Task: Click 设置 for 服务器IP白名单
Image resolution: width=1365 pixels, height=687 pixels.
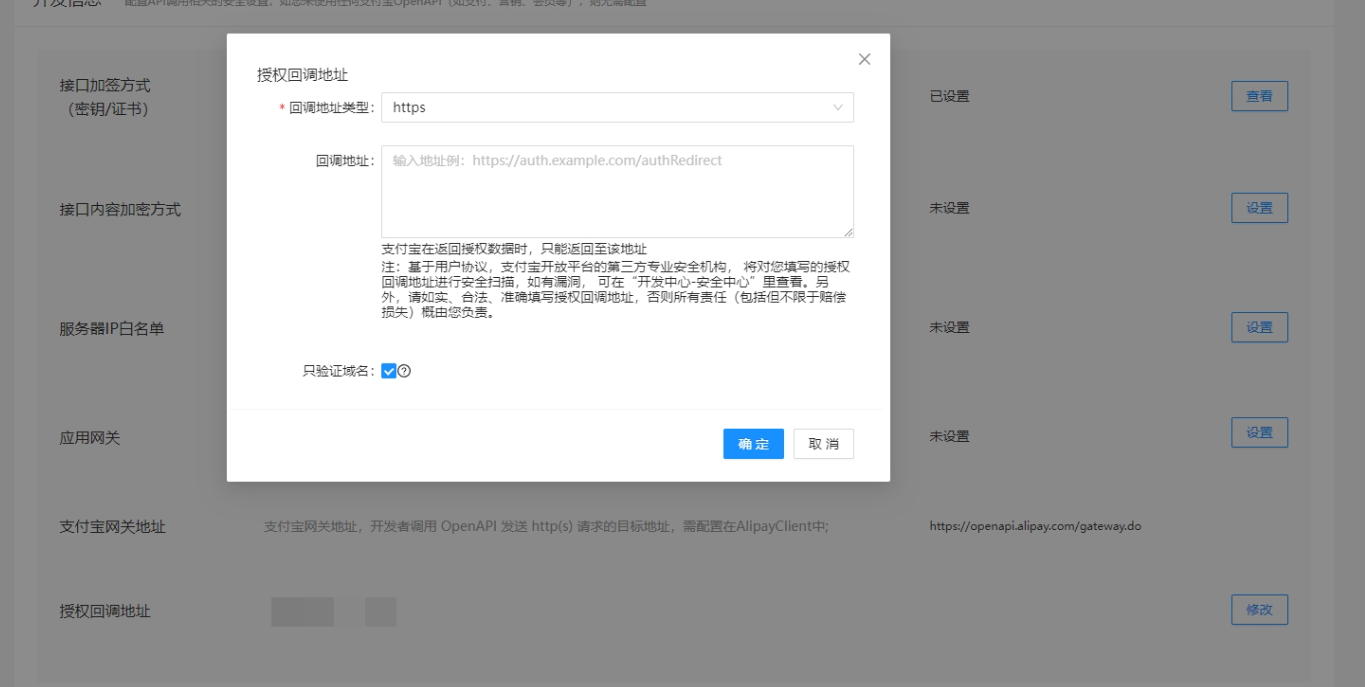Action: (x=1259, y=327)
